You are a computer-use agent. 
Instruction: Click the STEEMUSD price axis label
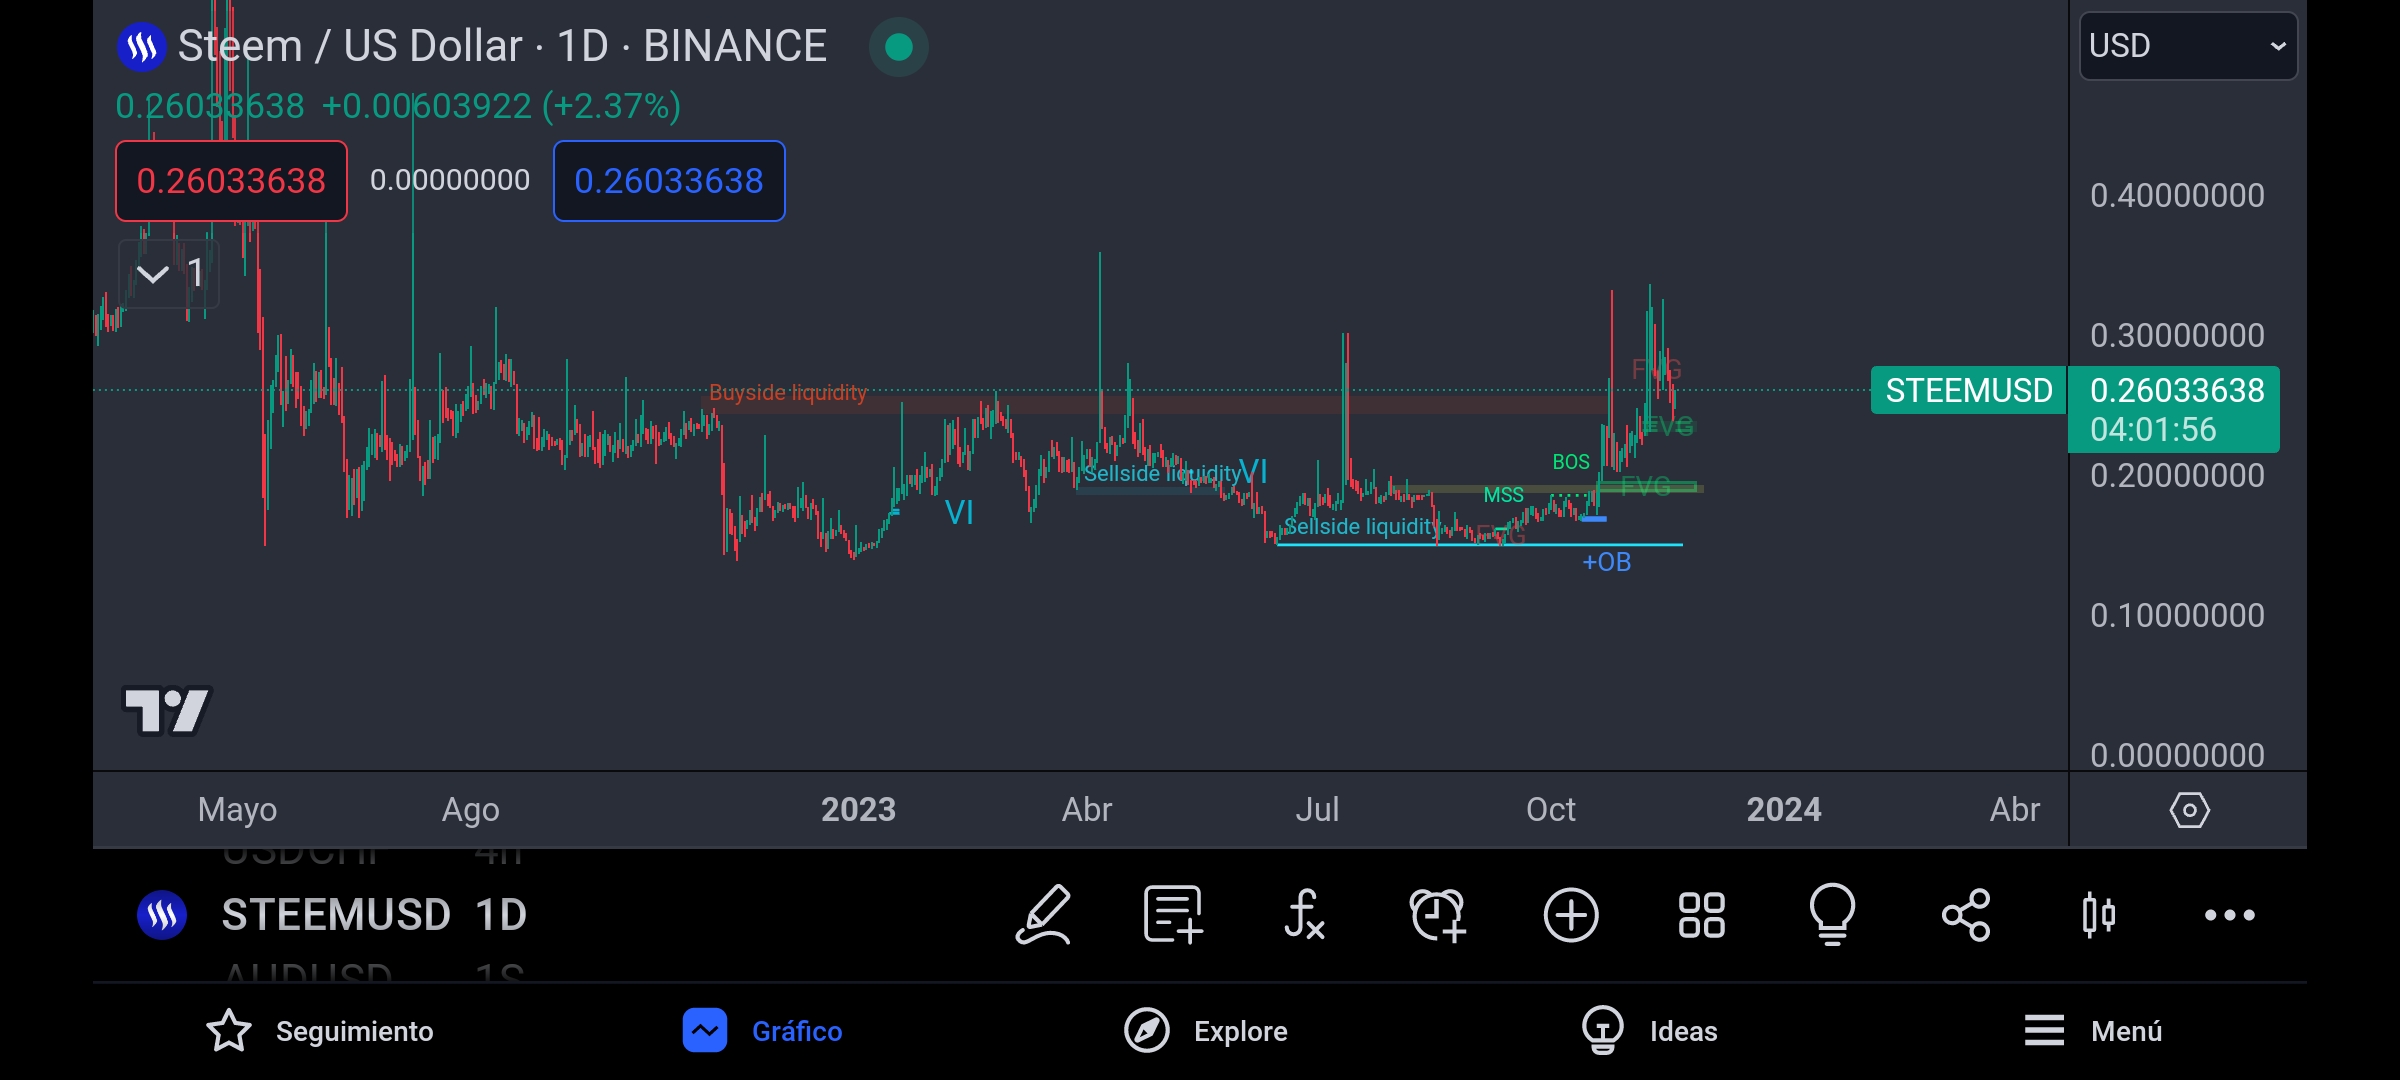(x=1968, y=390)
